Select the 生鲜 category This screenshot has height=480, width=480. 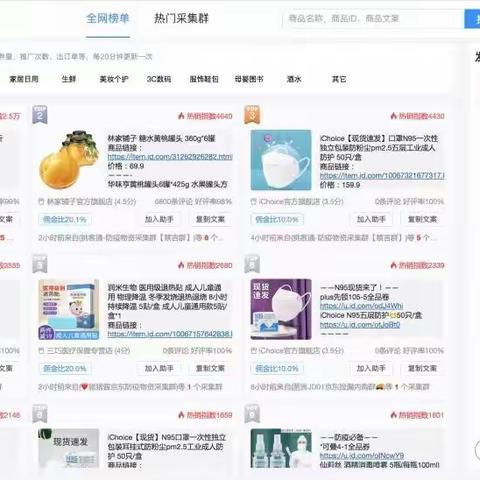click(x=69, y=79)
